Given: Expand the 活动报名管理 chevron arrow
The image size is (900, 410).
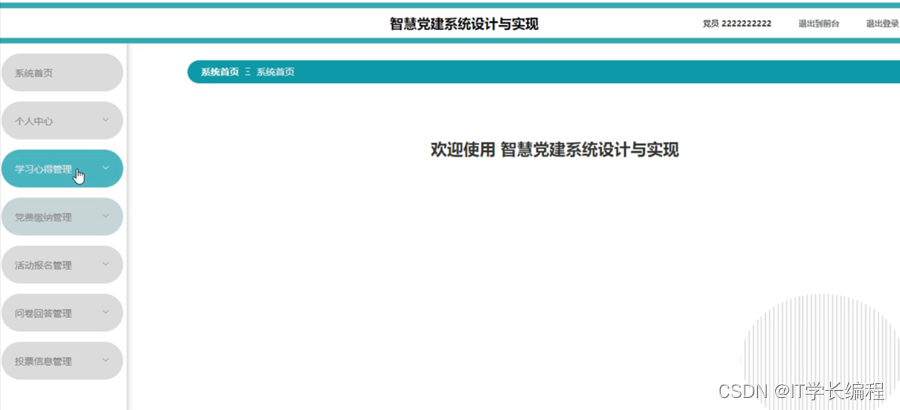Looking at the screenshot, I should [x=105, y=264].
